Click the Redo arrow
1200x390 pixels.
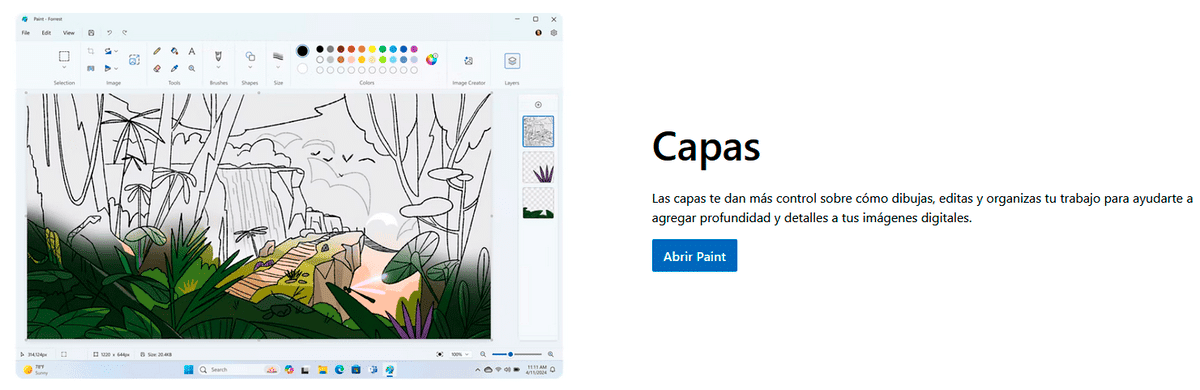(x=124, y=33)
